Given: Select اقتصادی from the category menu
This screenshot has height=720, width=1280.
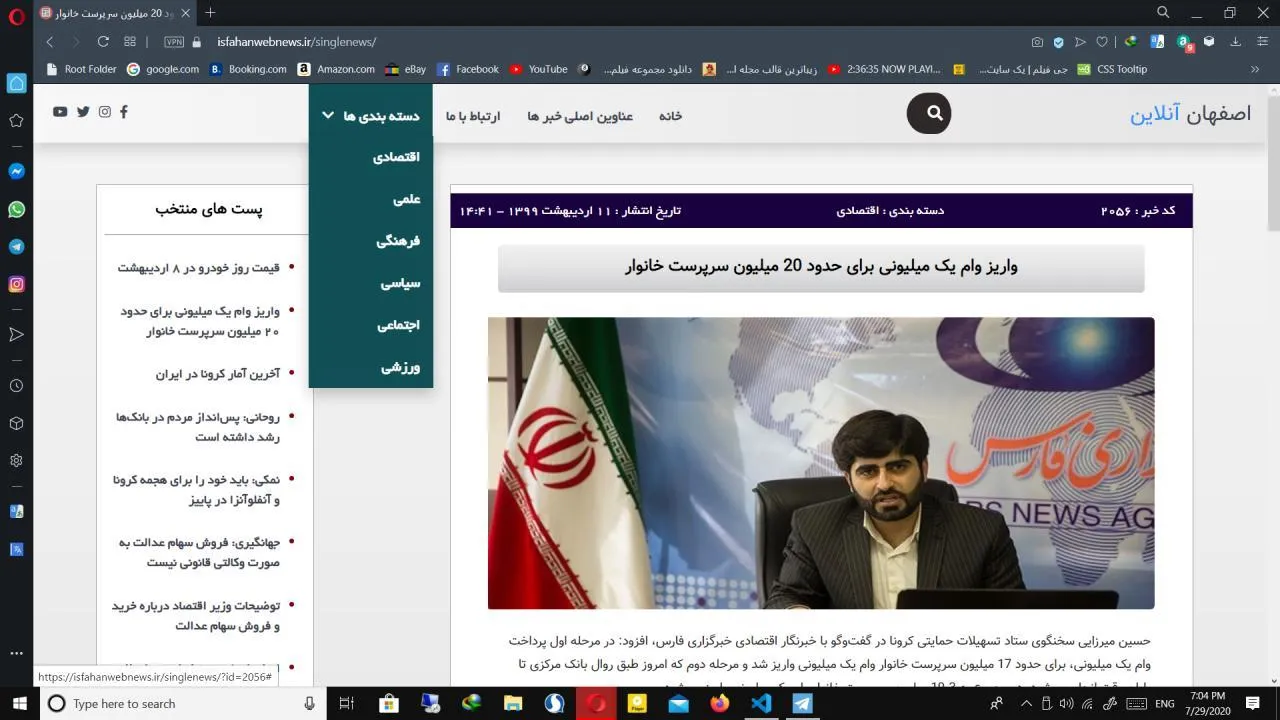Looking at the screenshot, I should [396, 157].
